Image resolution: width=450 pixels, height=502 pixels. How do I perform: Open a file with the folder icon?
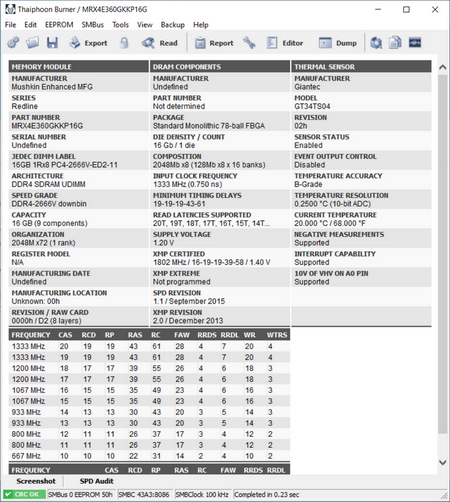[x=33, y=43]
